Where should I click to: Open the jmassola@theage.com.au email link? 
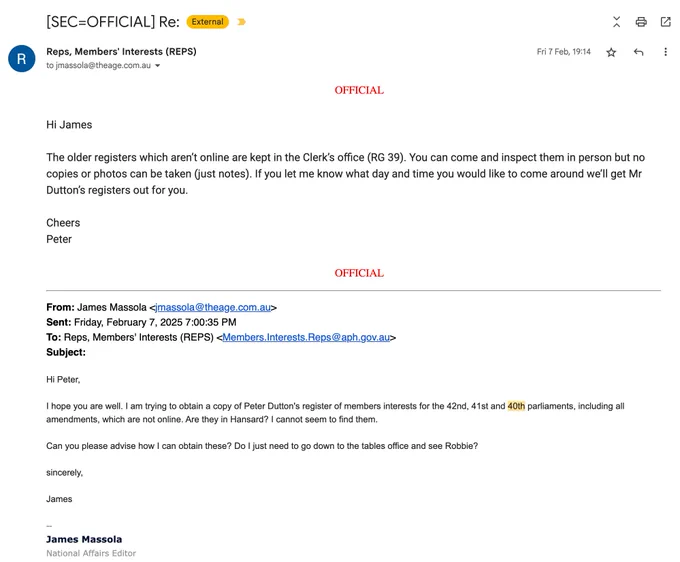[213, 307]
